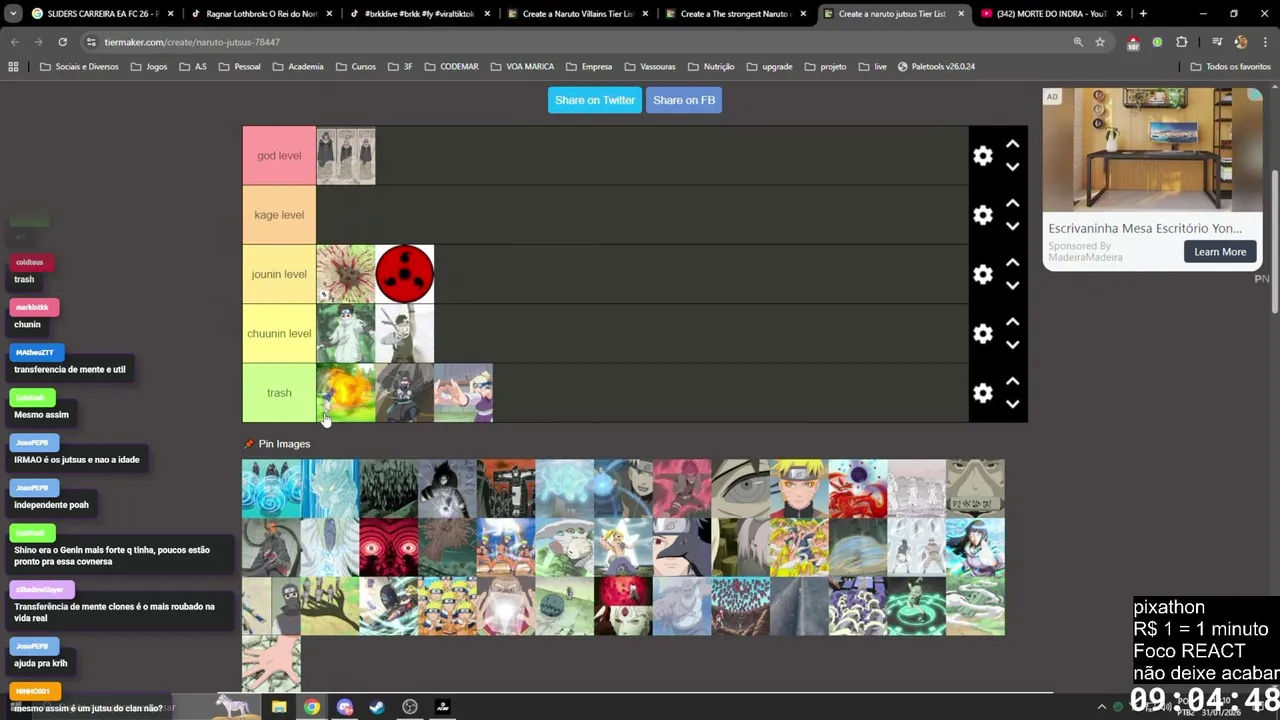The height and width of the screenshot is (720, 1280).
Task: Move kage level row up
Action: 1012,203
